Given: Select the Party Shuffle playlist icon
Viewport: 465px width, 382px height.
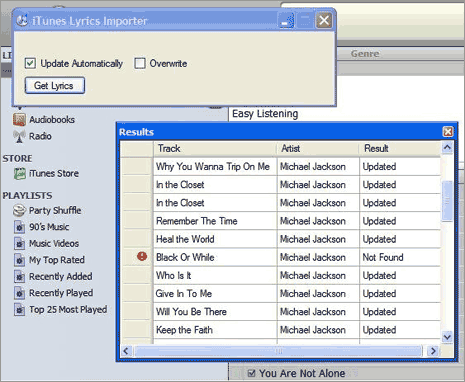Looking at the screenshot, I should pyautogui.click(x=19, y=211).
